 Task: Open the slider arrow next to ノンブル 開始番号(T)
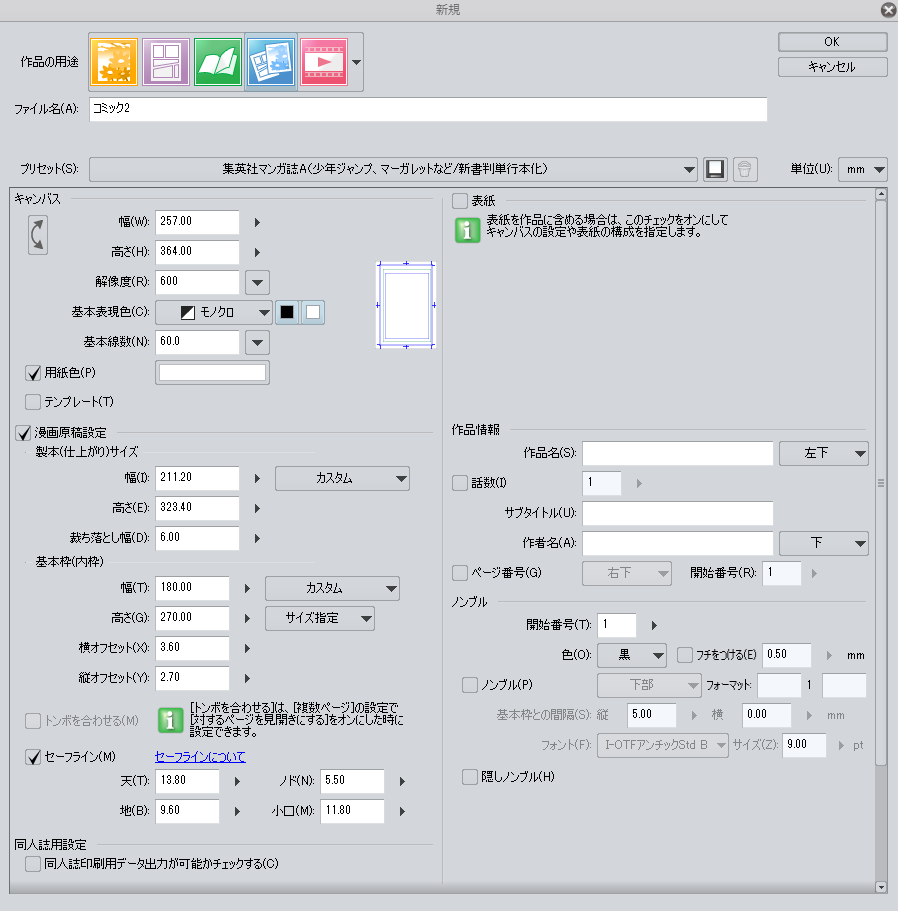655,626
